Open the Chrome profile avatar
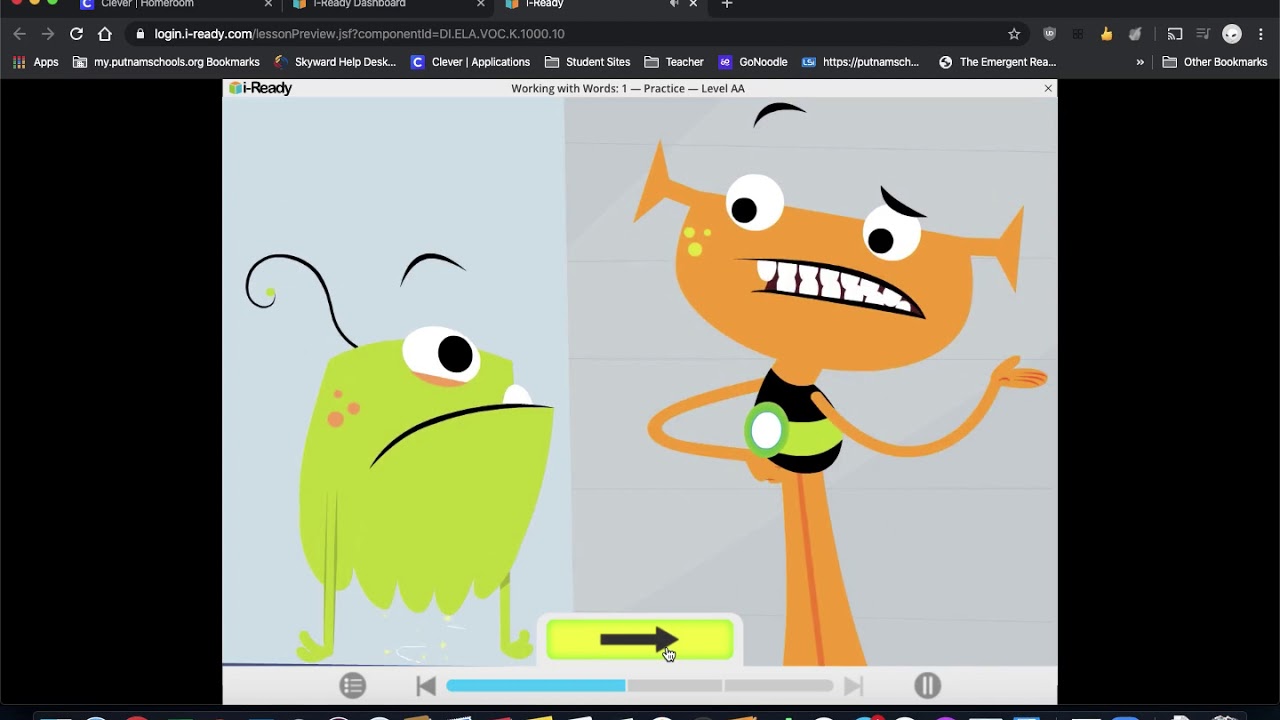Image resolution: width=1280 pixels, height=720 pixels. [x=1232, y=34]
